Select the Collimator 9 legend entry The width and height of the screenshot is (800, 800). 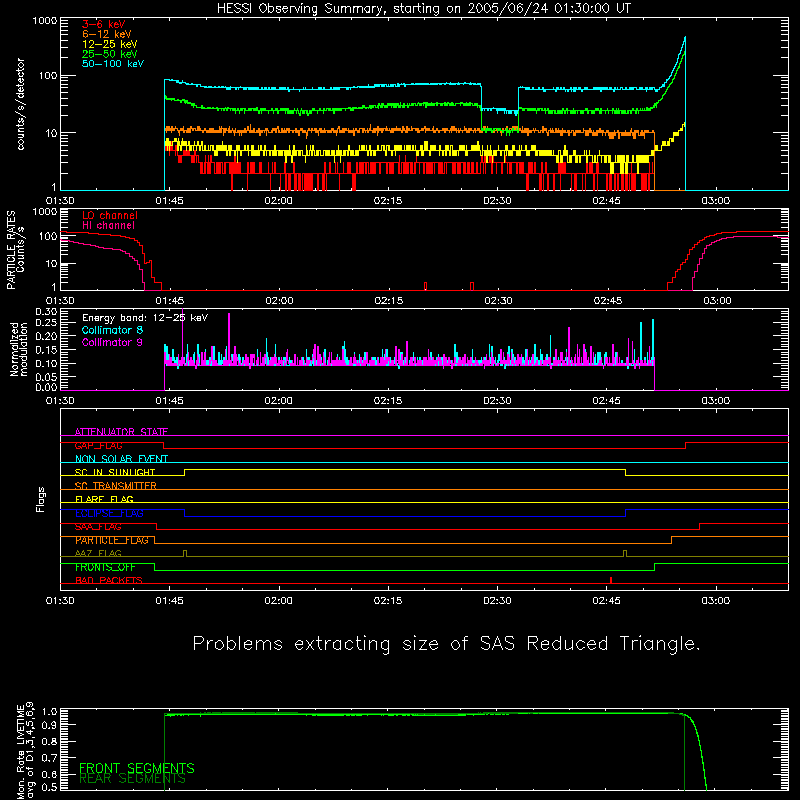(112, 342)
